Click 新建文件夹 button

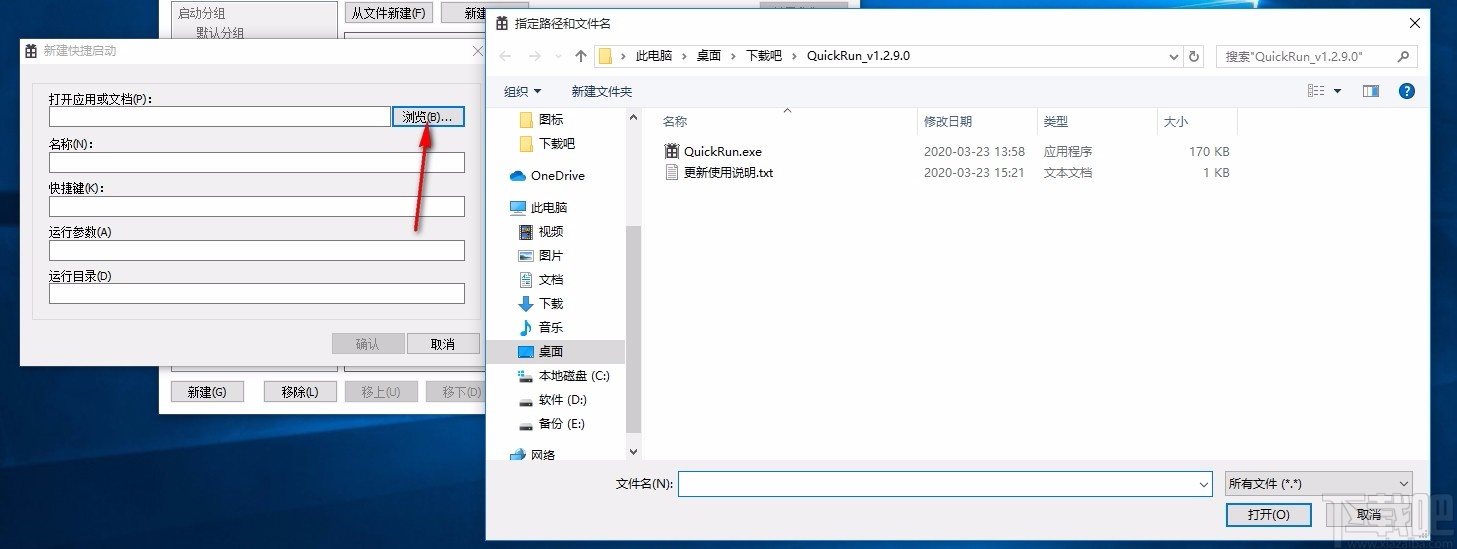click(x=602, y=92)
